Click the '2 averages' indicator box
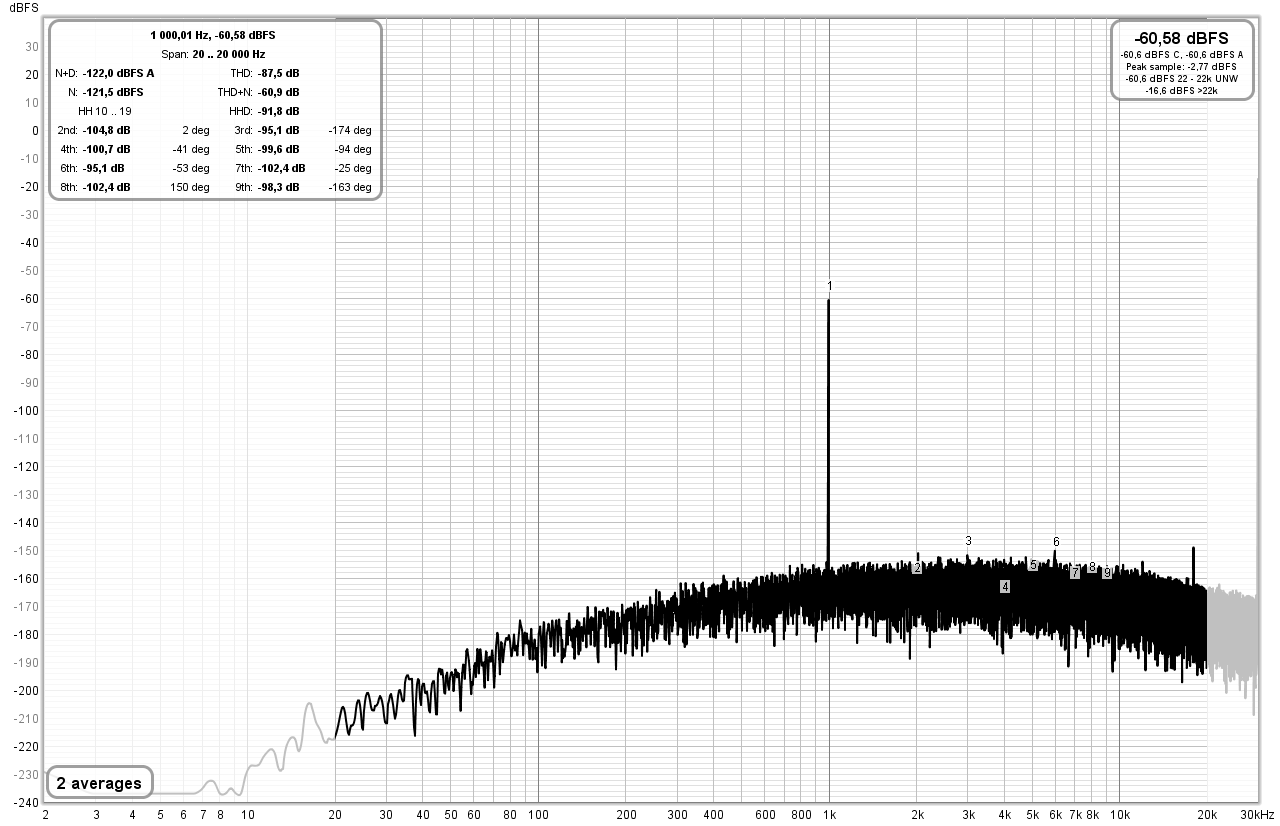This screenshot has width=1280, height=826. [99, 783]
